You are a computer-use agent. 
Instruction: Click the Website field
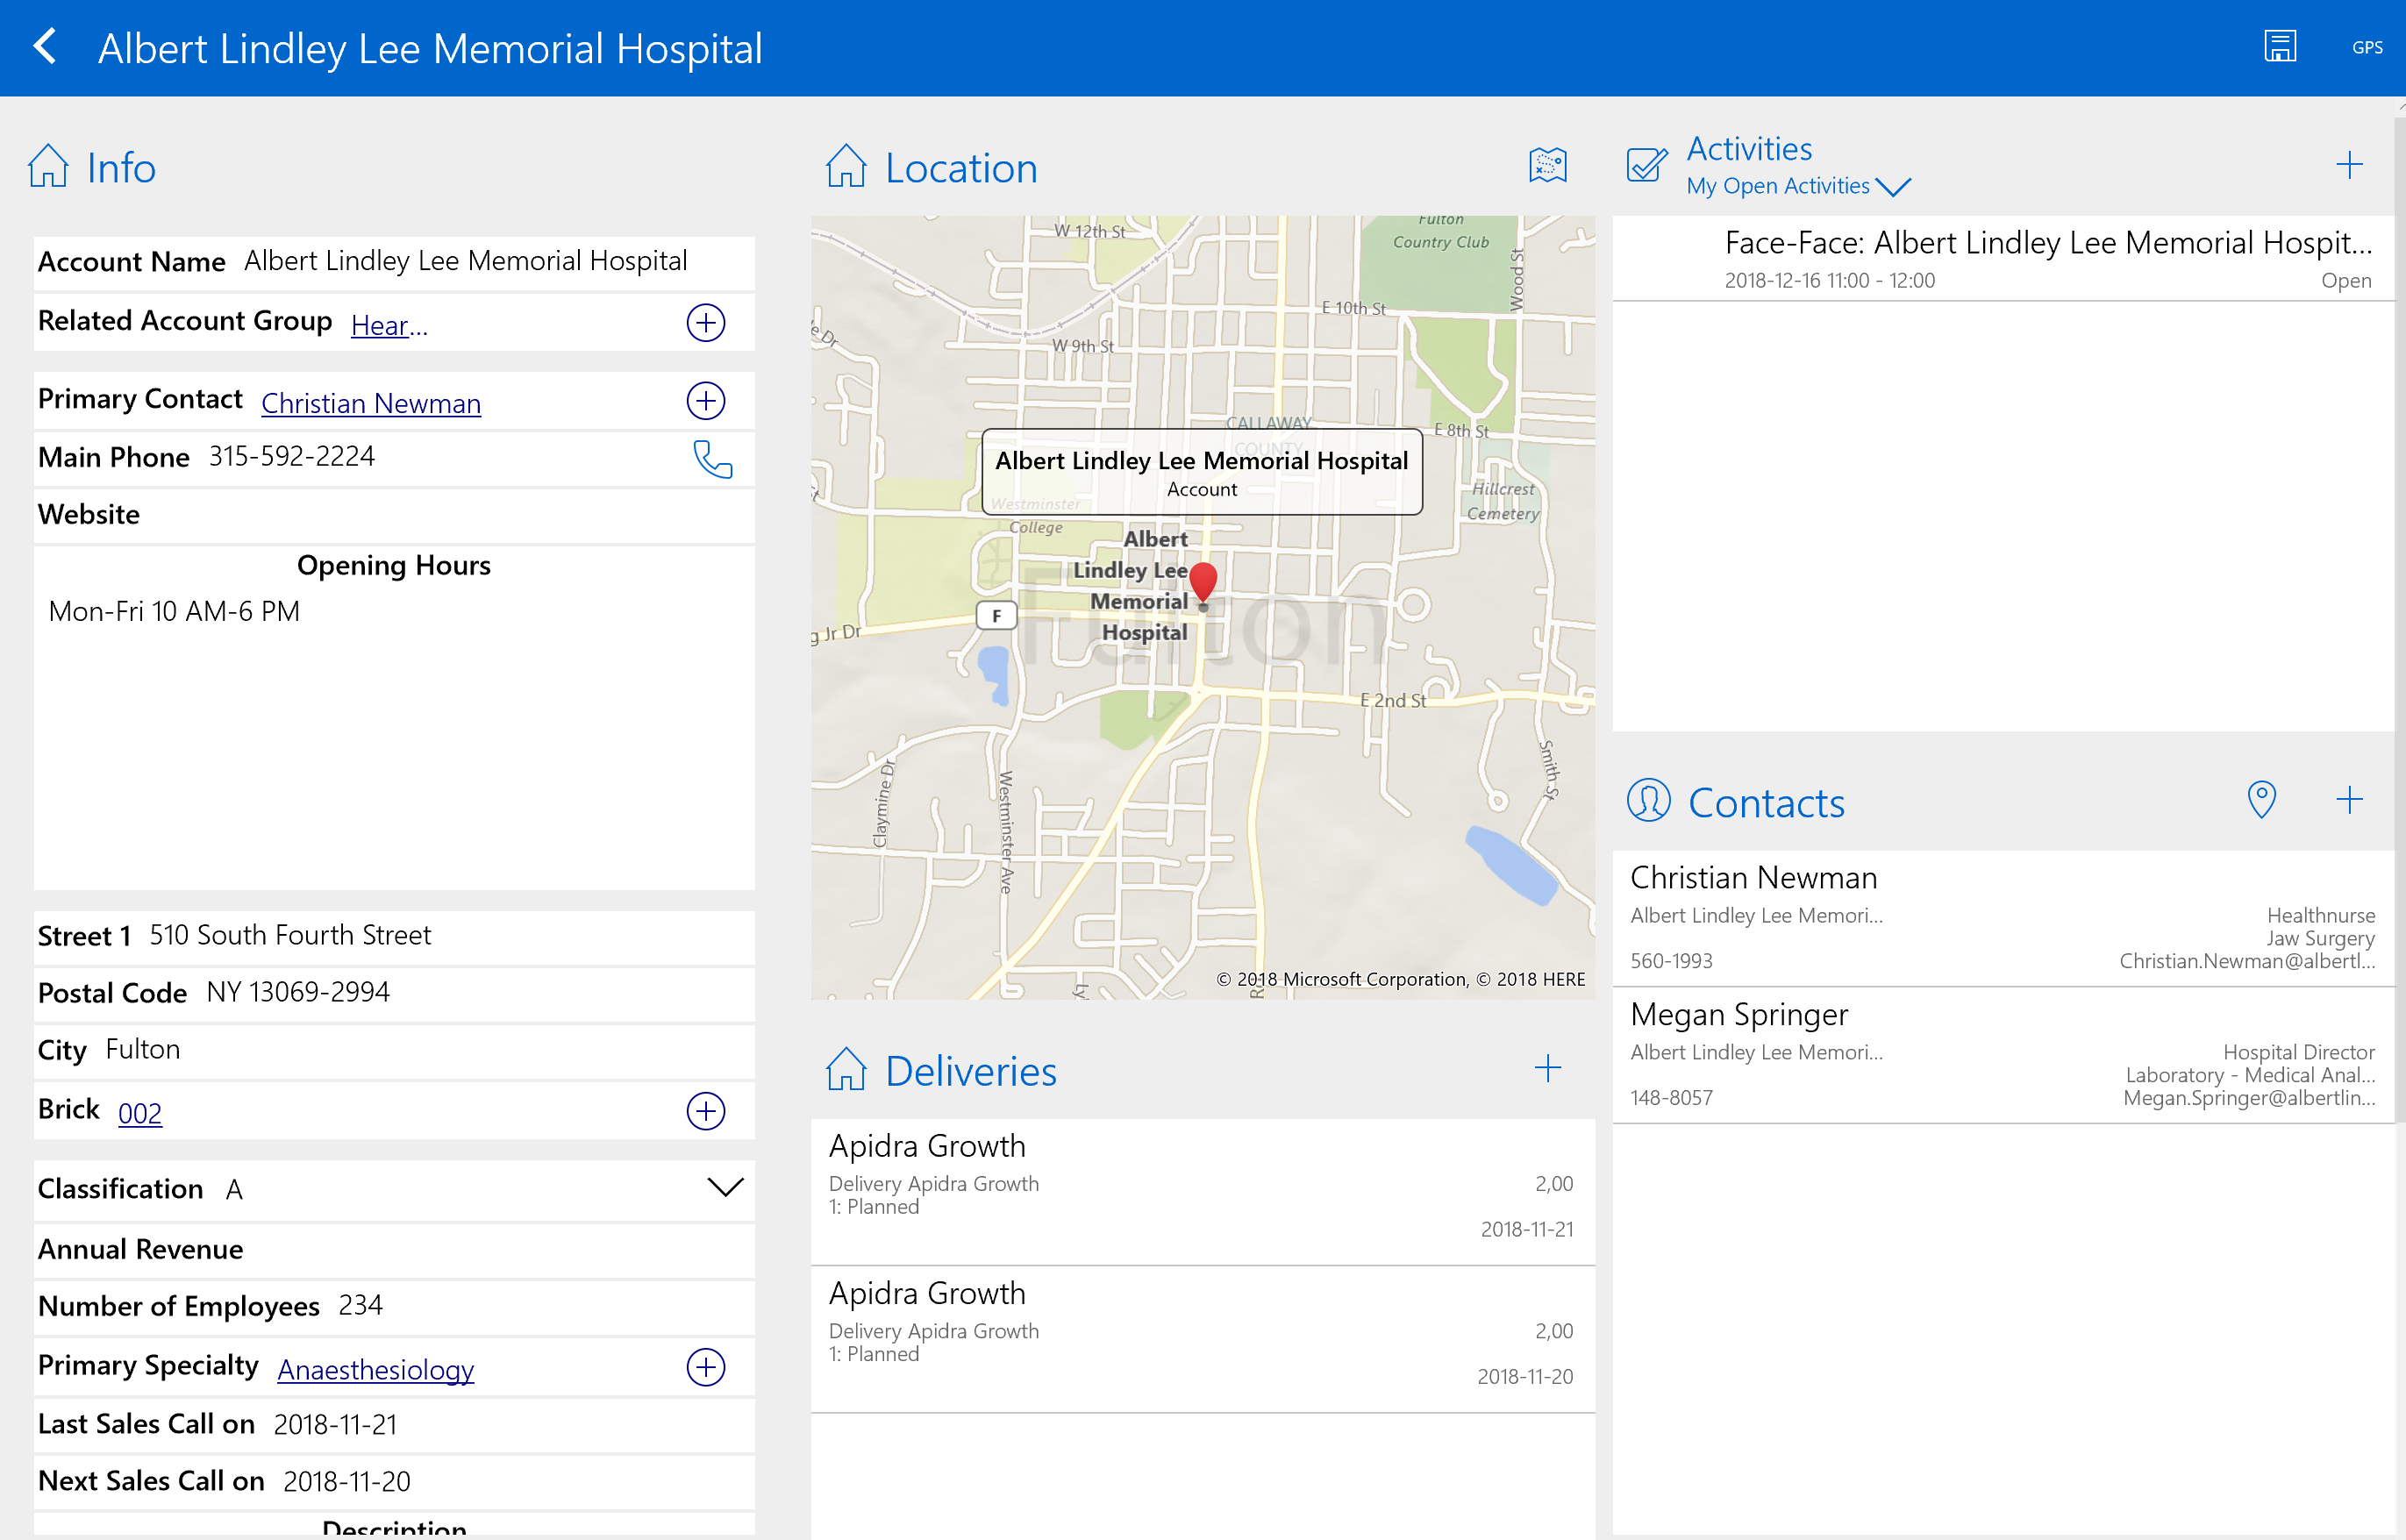pos(394,515)
